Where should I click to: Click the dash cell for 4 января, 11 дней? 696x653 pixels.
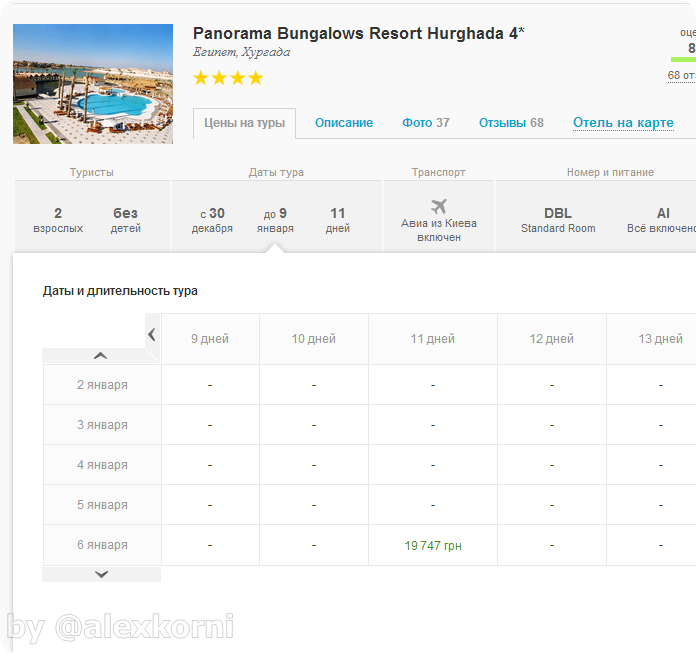click(433, 465)
